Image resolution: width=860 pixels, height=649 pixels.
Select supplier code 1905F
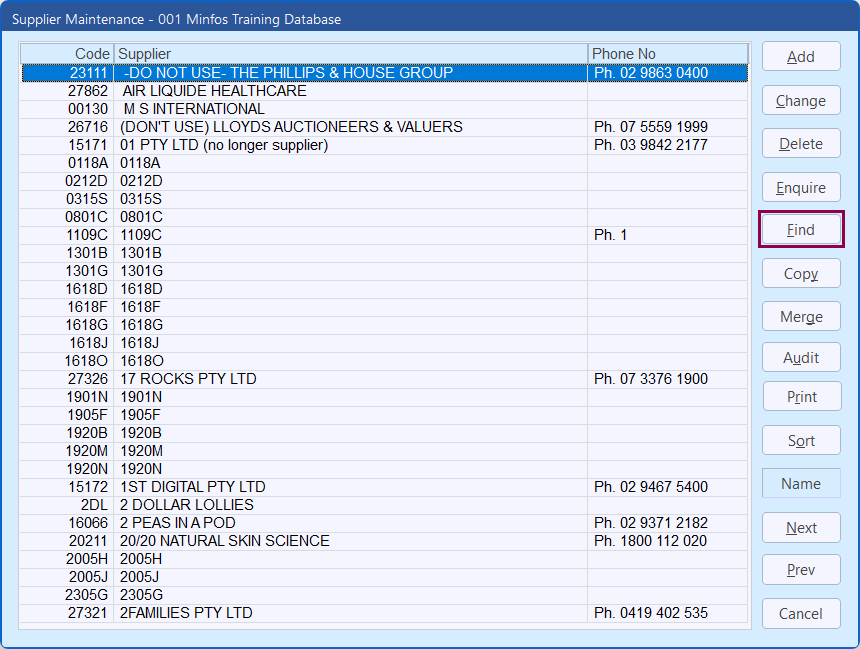(384, 415)
